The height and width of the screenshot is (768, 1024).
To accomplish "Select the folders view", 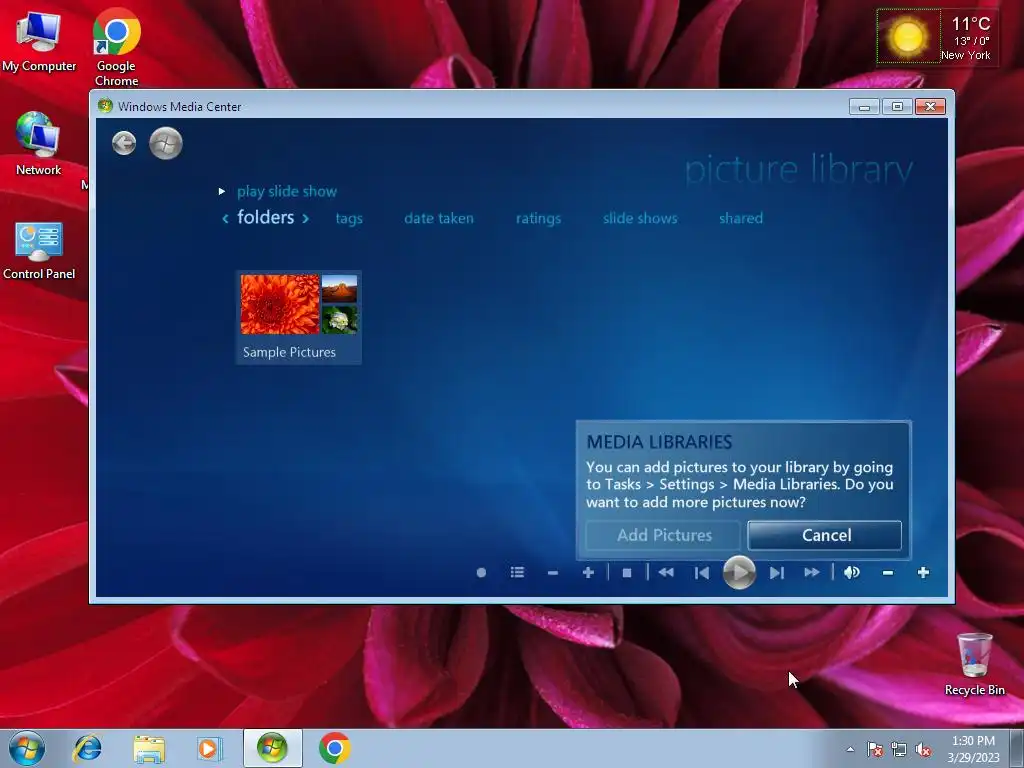I will click(265, 217).
